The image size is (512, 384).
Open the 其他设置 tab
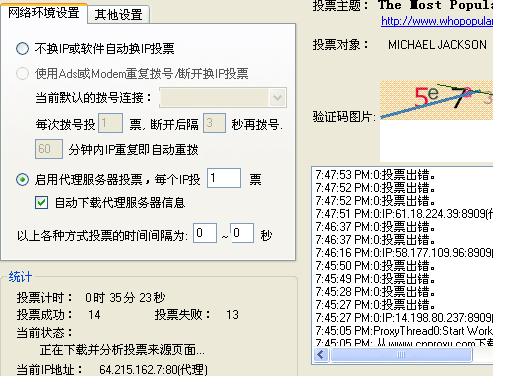118,15
